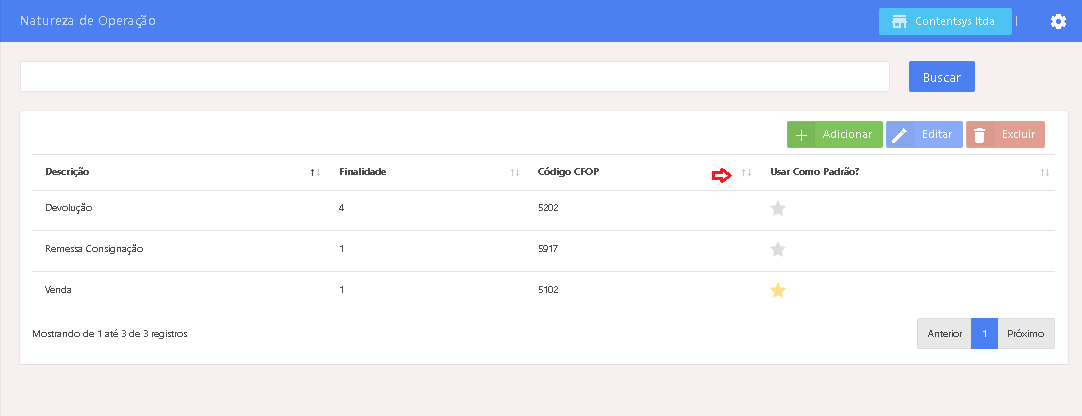Open the settings gear icon
This screenshot has height=416, width=1082.
[1058, 21]
